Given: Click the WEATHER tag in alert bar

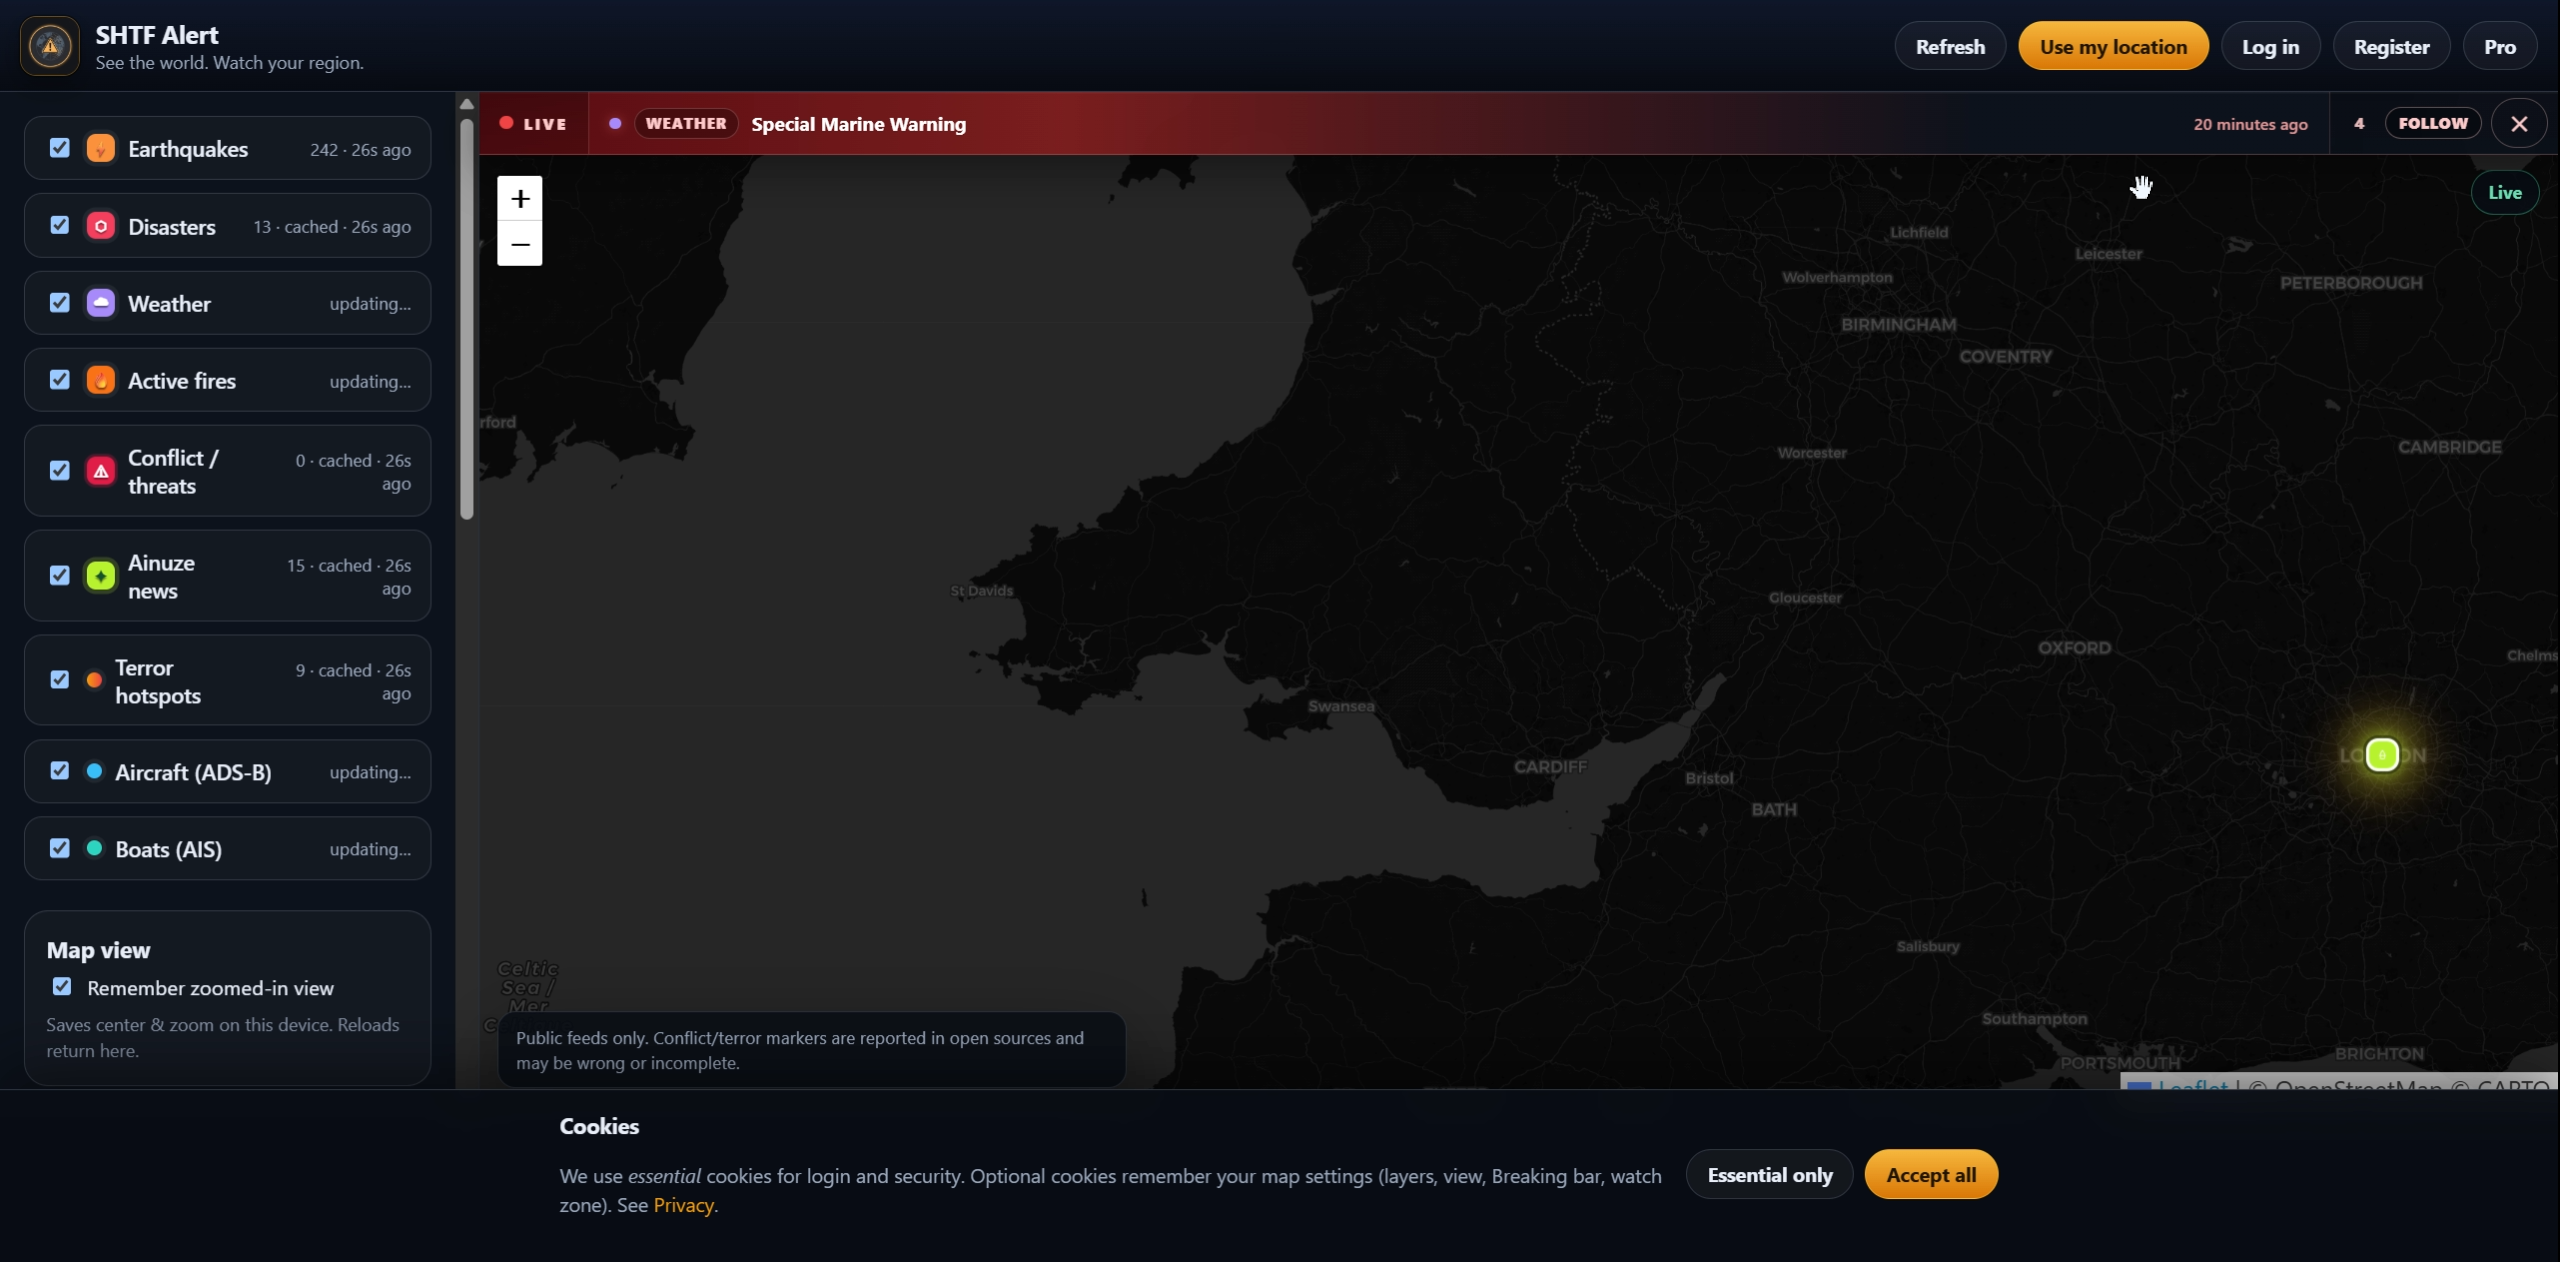Looking at the screenshot, I should click(686, 123).
